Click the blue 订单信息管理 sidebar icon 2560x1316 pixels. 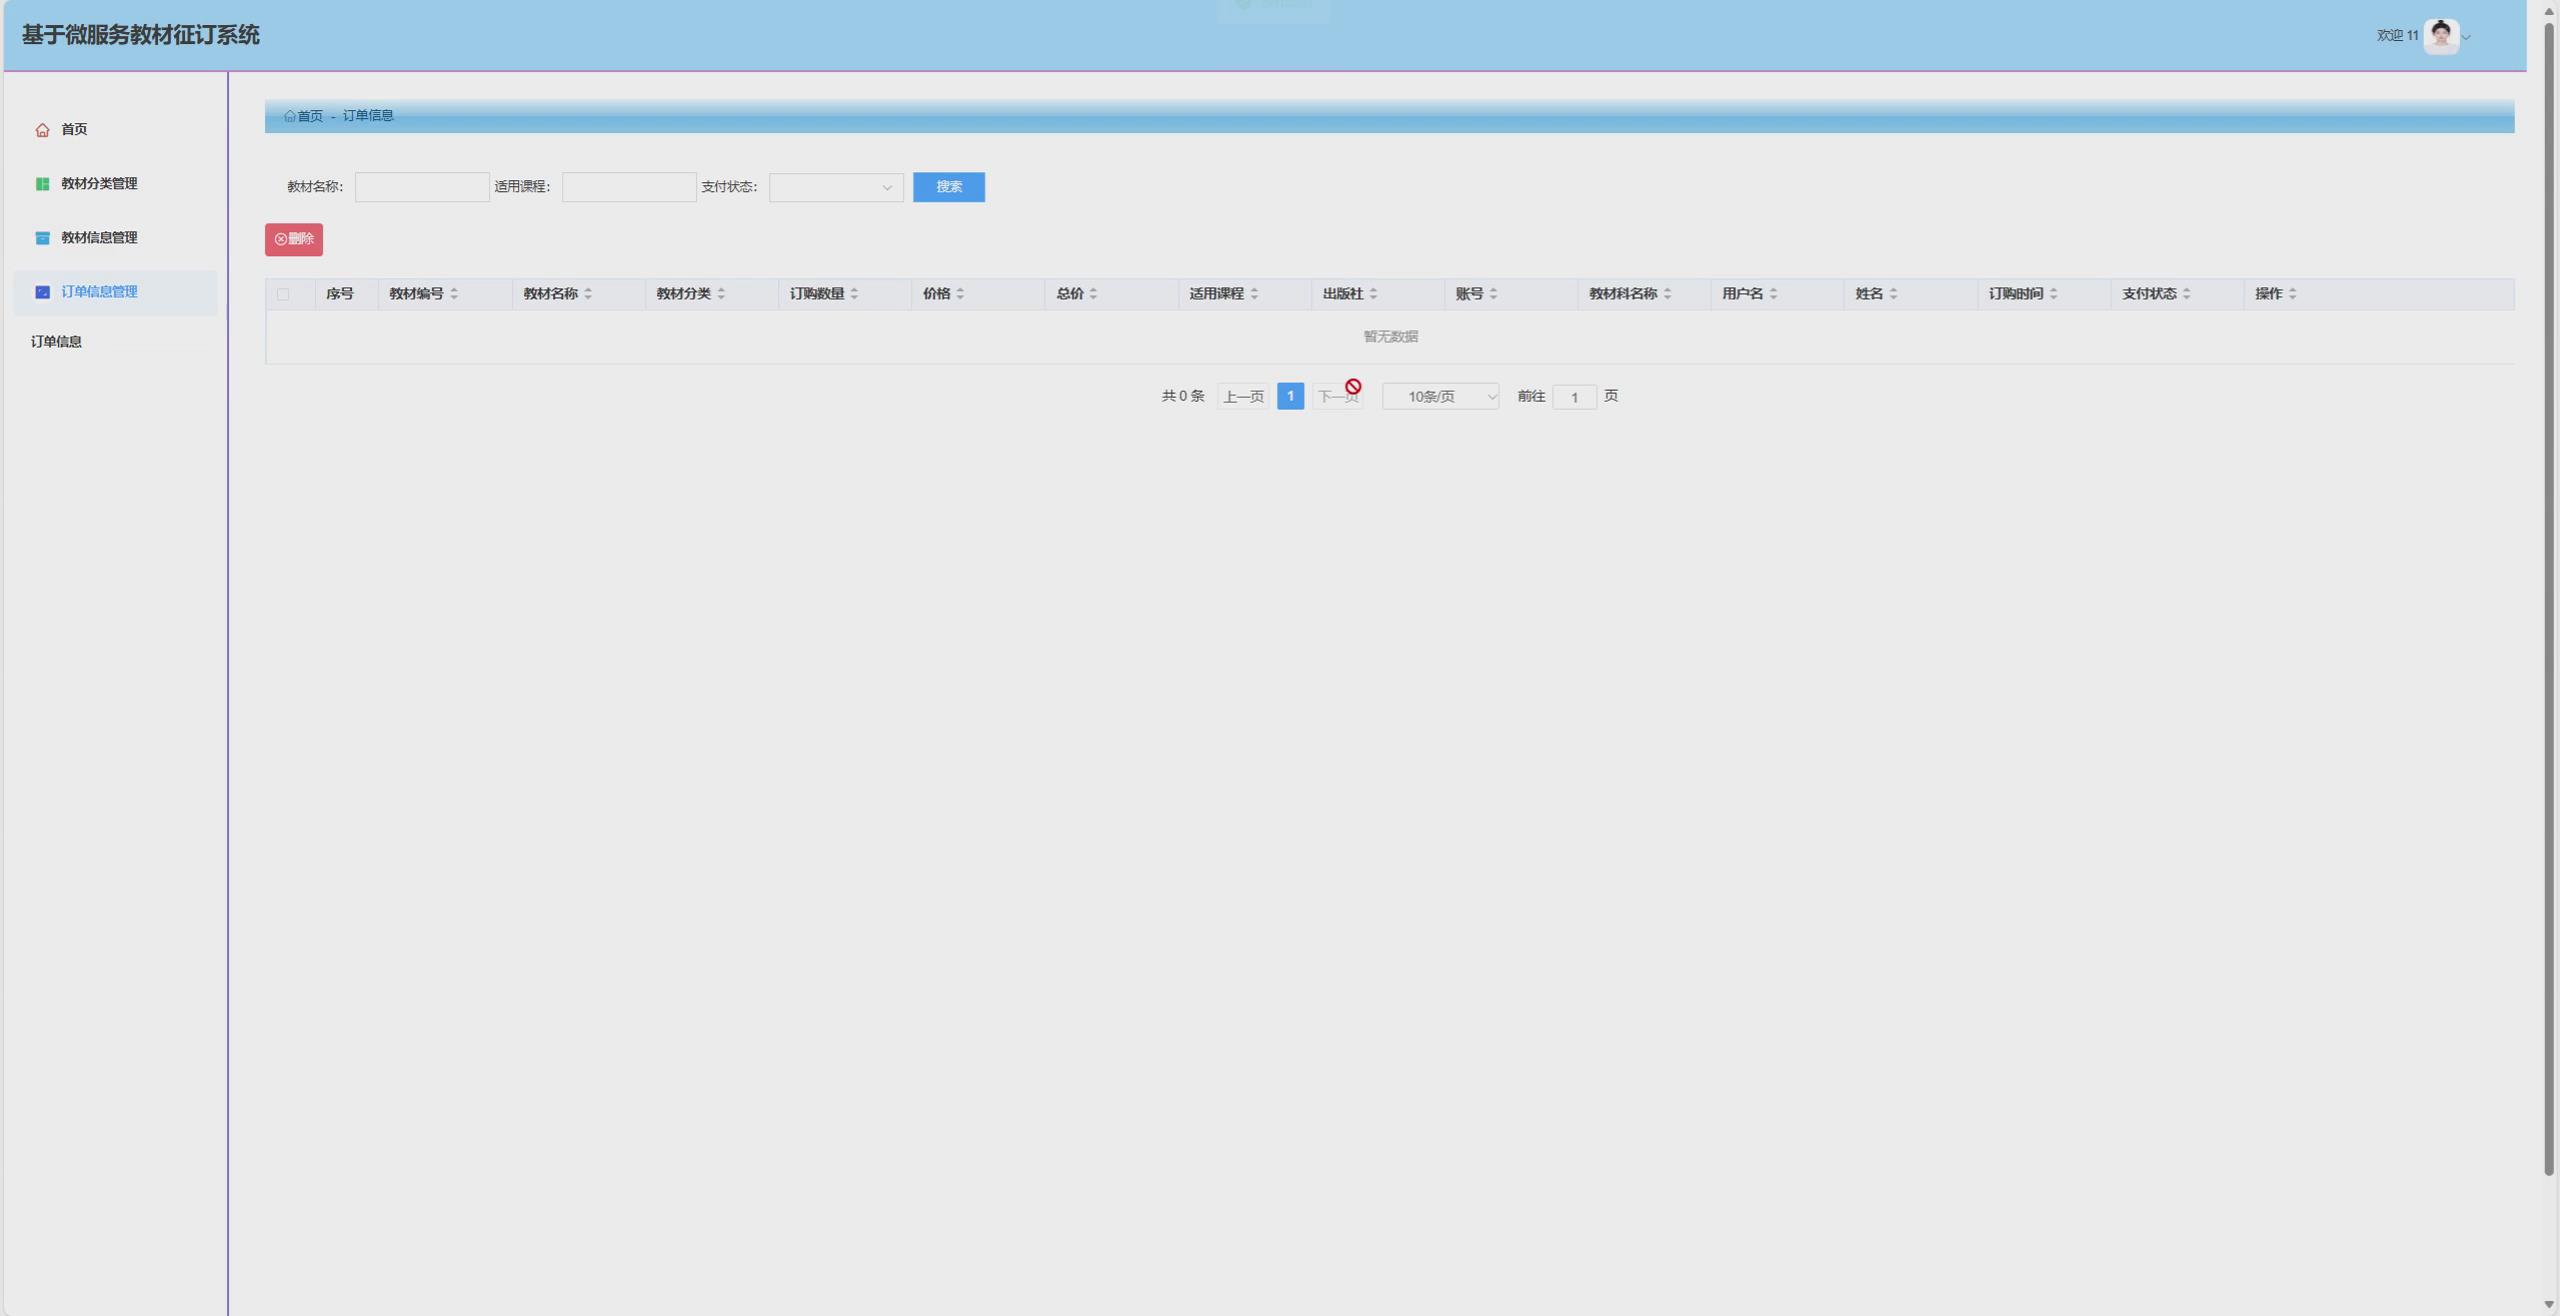coord(42,292)
